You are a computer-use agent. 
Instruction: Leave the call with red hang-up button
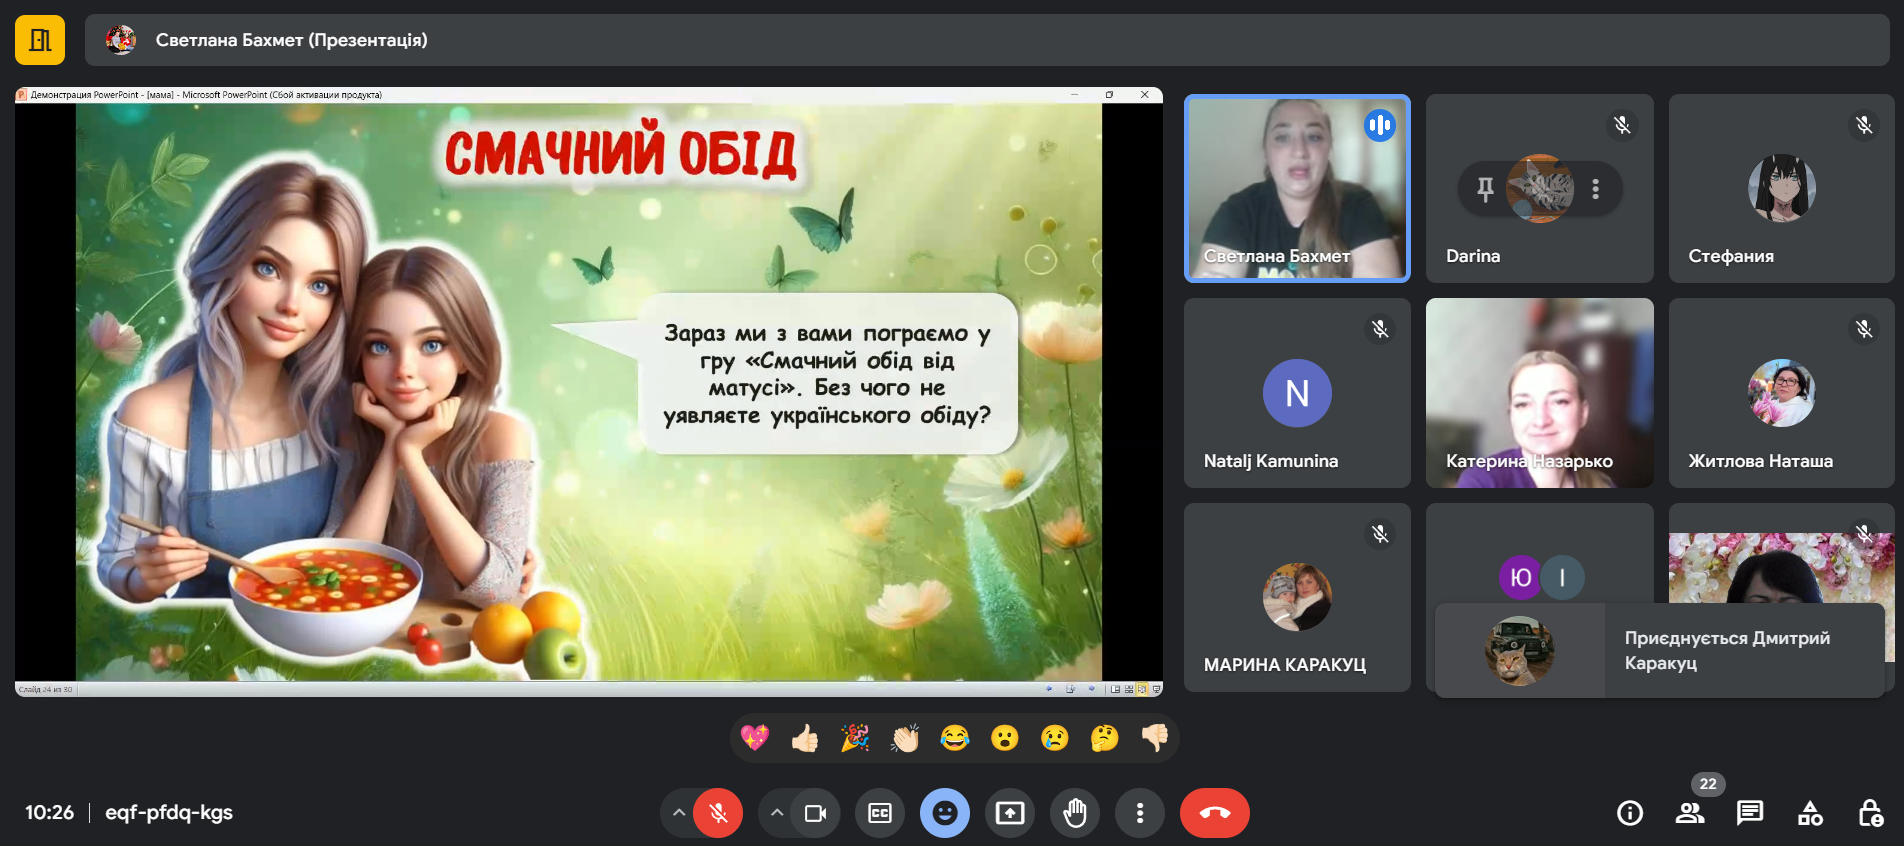click(x=1214, y=813)
